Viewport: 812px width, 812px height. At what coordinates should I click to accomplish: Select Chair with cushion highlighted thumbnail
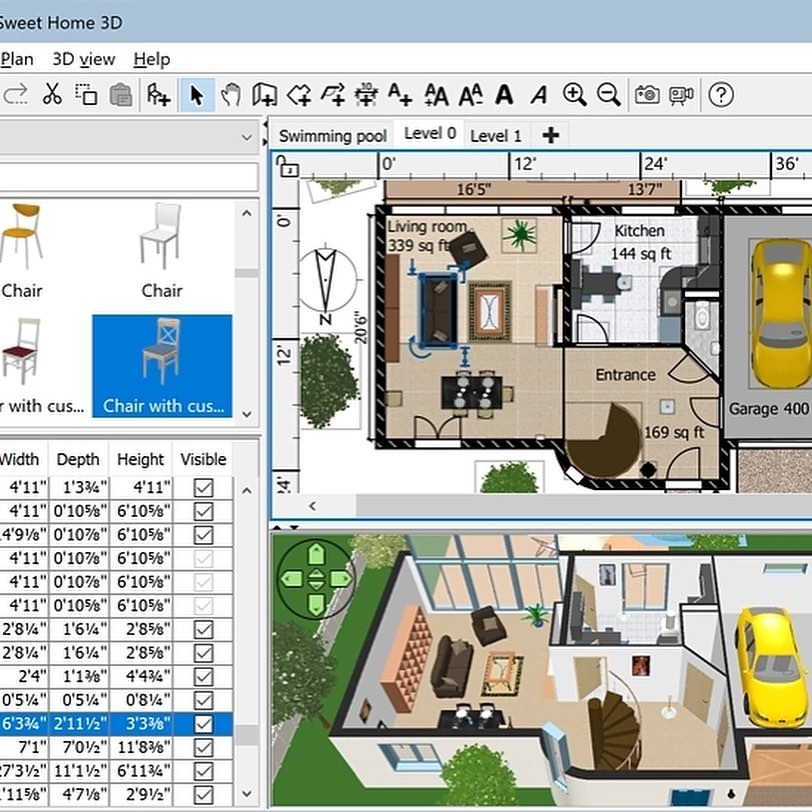(162, 366)
